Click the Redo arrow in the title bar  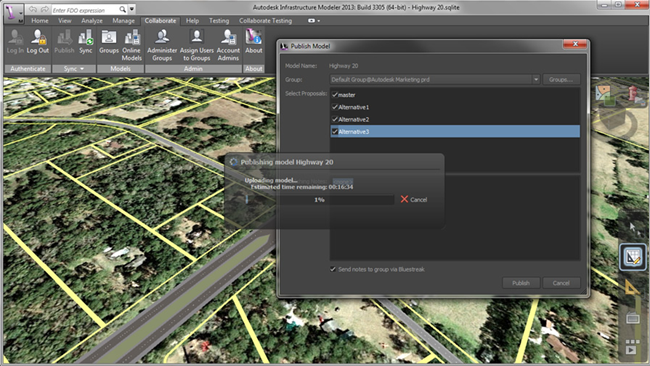point(44,10)
